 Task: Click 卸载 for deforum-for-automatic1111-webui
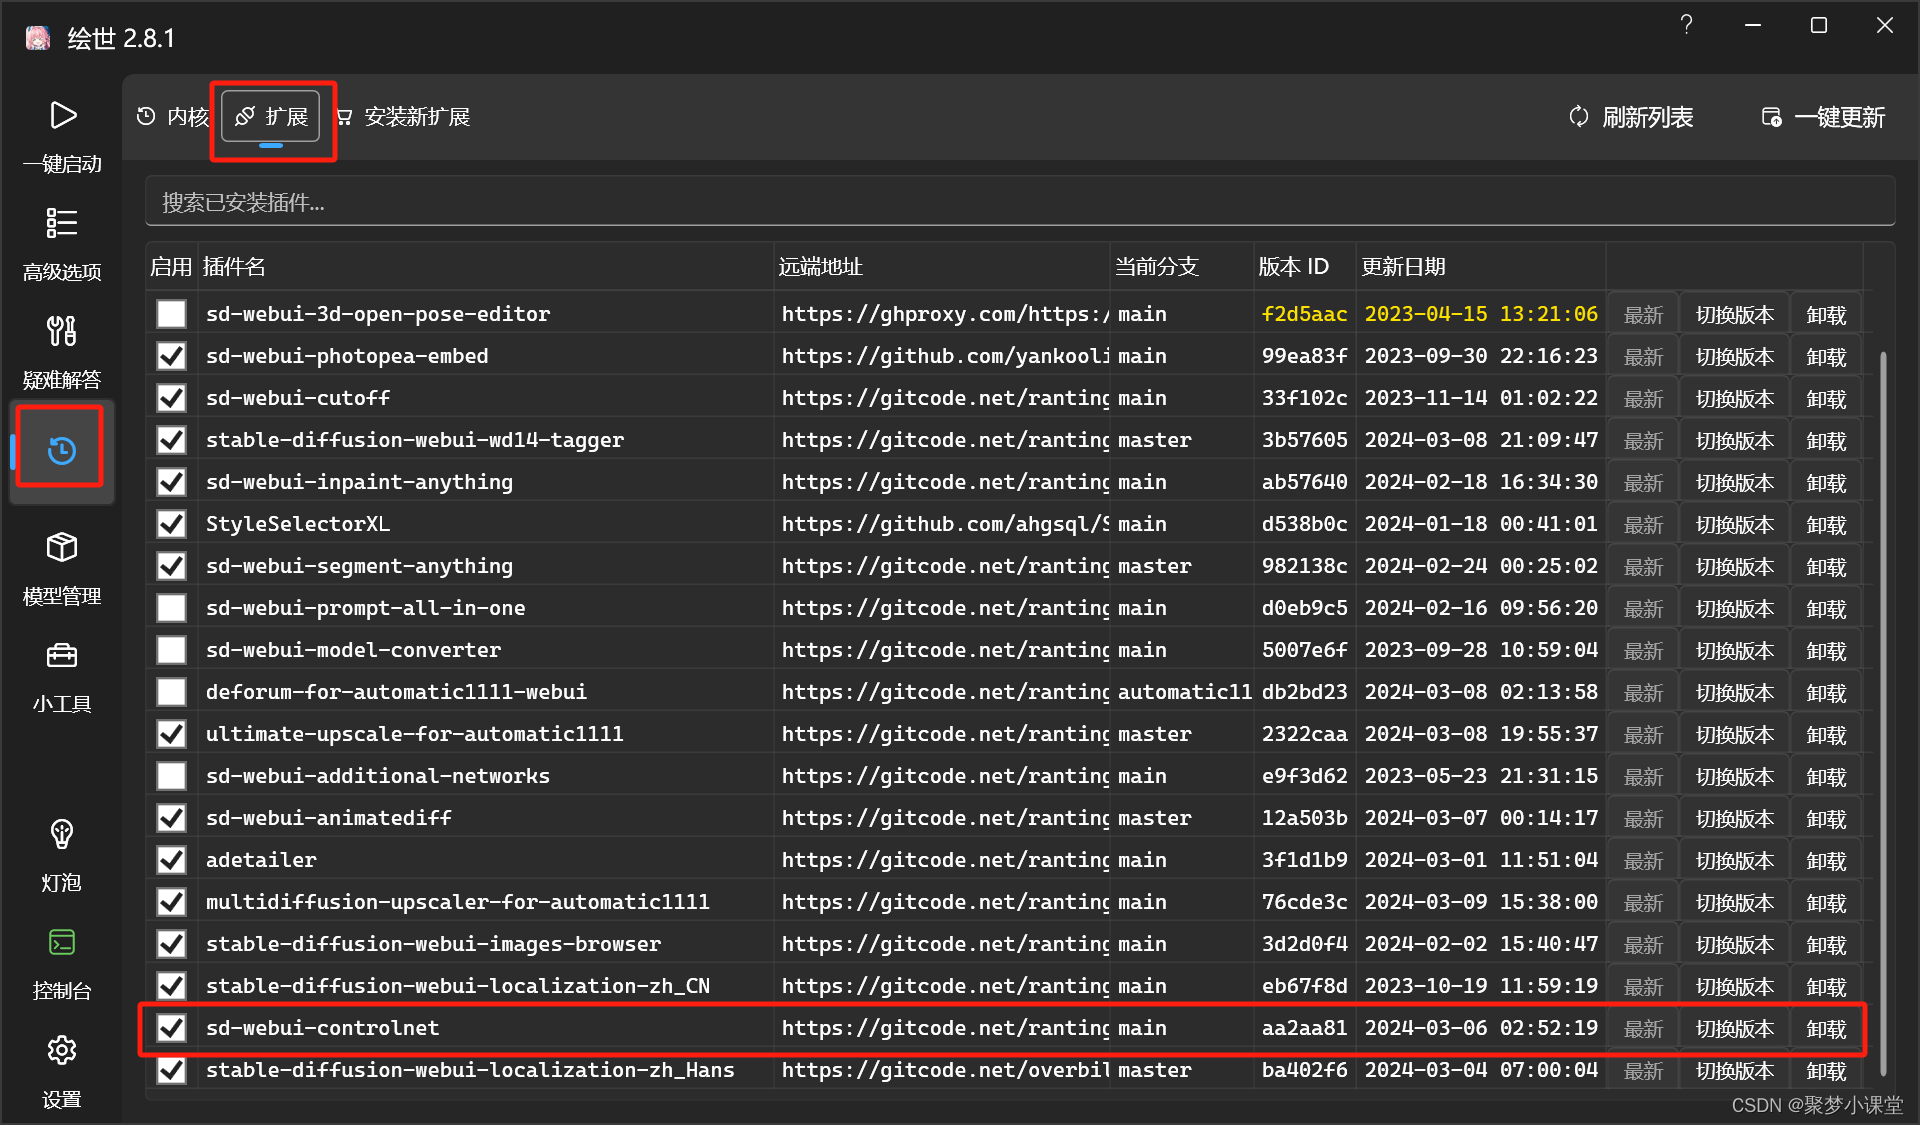[x=1826, y=693]
